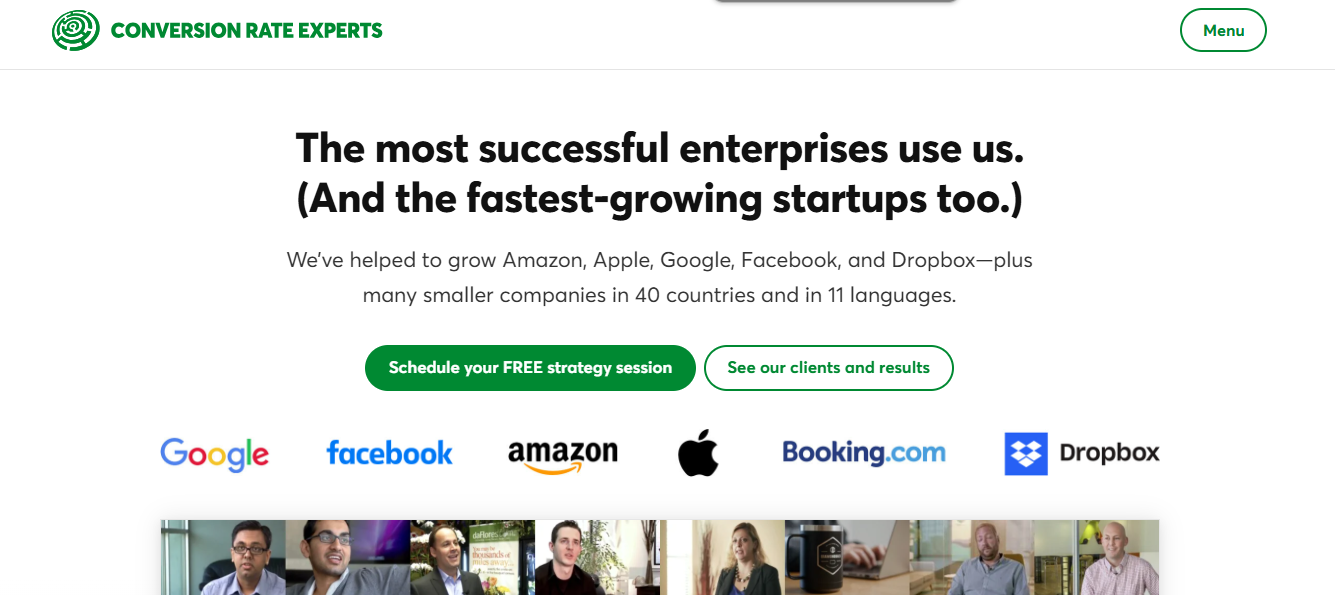The height and width of the screenshot is (595, 1335).
Task: See our clients and results
Action: pyautogui.click(x=829, y=368)
